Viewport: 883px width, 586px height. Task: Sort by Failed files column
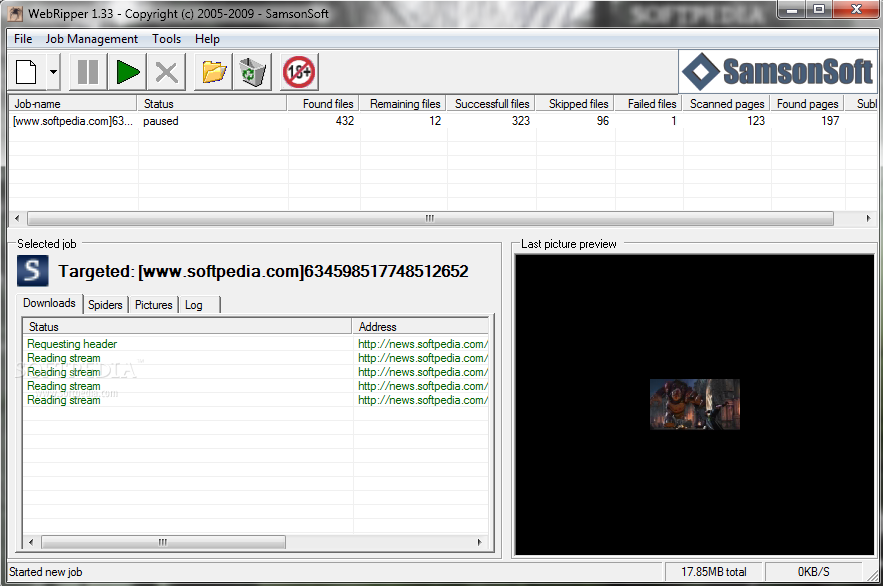[x=649, y=104]
